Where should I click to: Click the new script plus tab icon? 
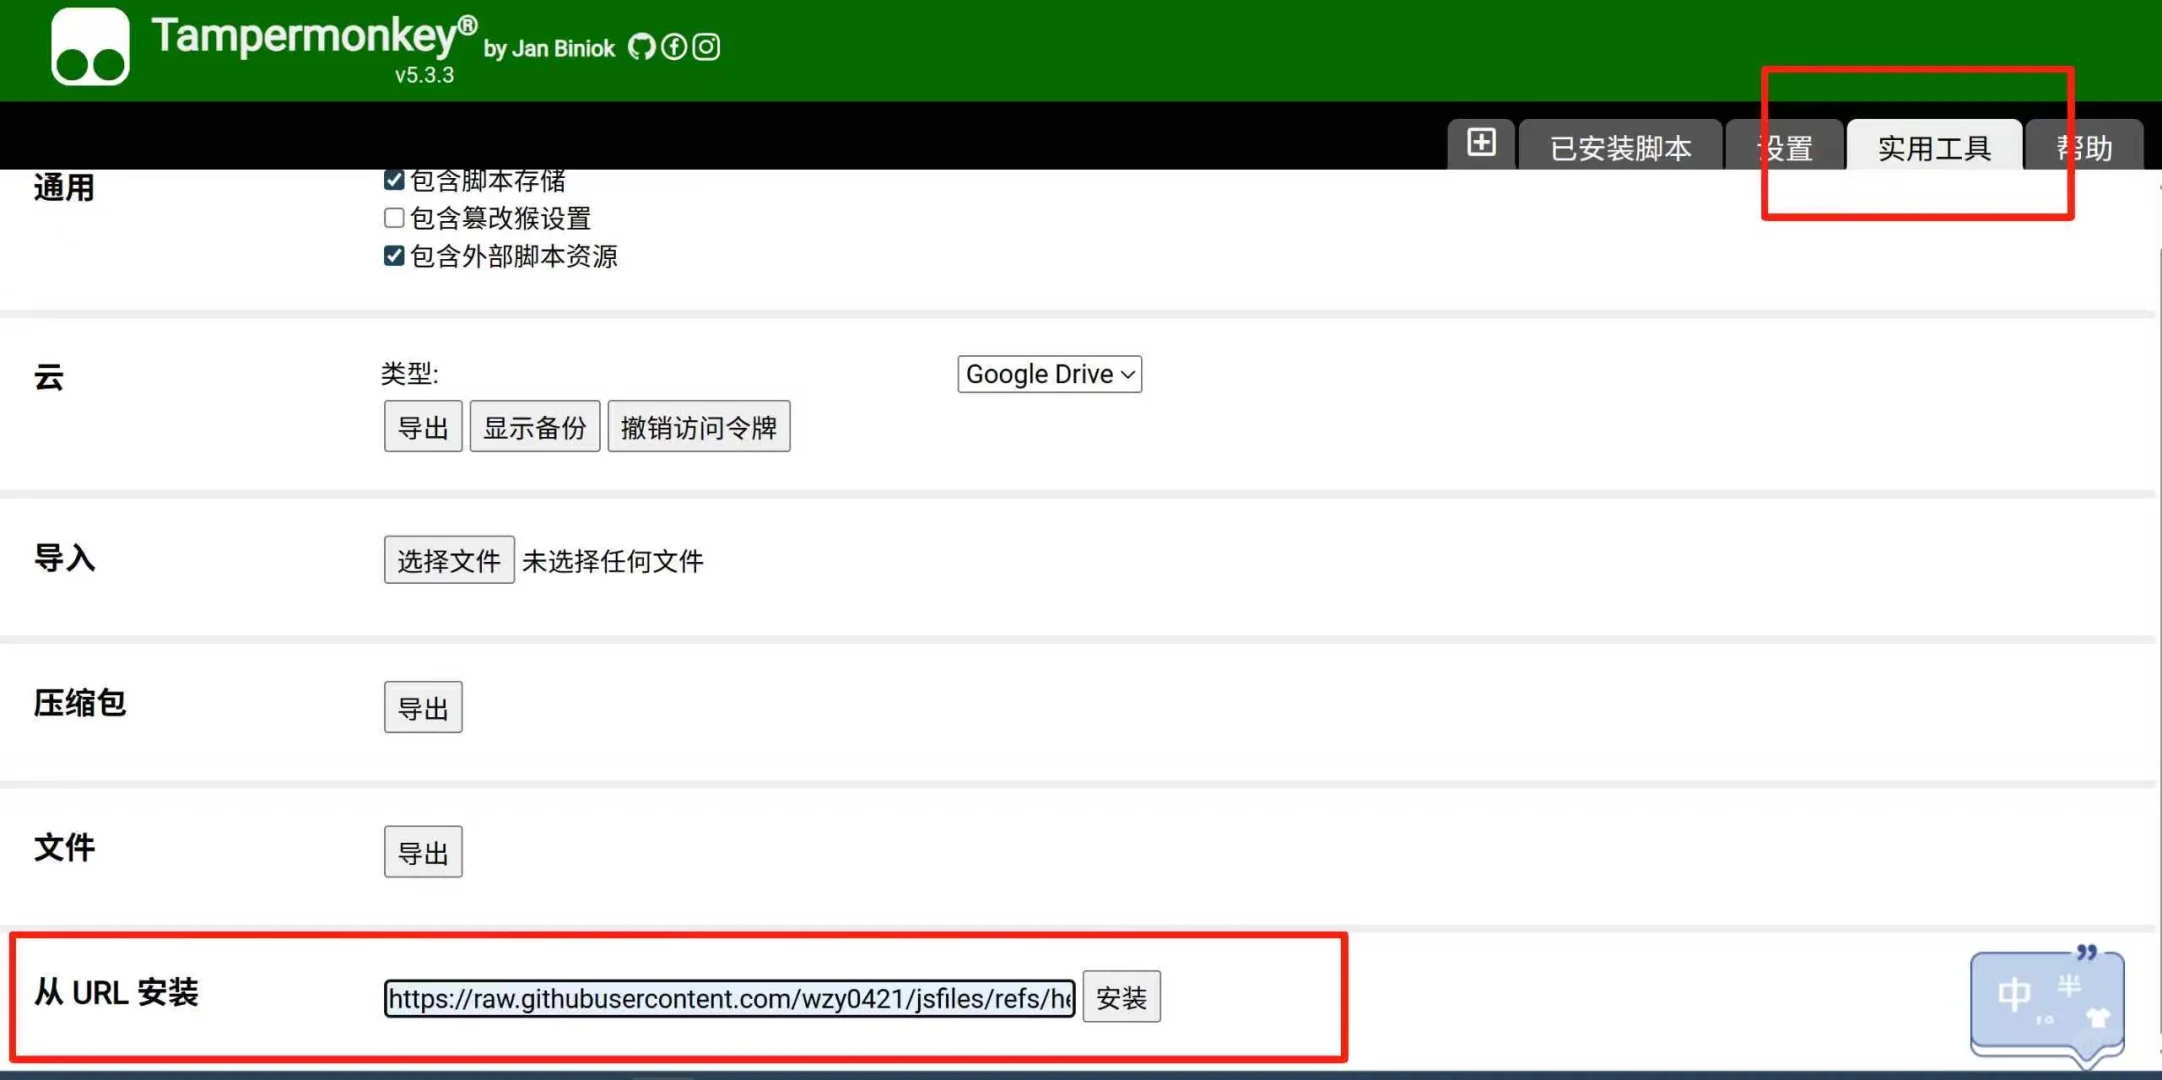click(1481, 143)
